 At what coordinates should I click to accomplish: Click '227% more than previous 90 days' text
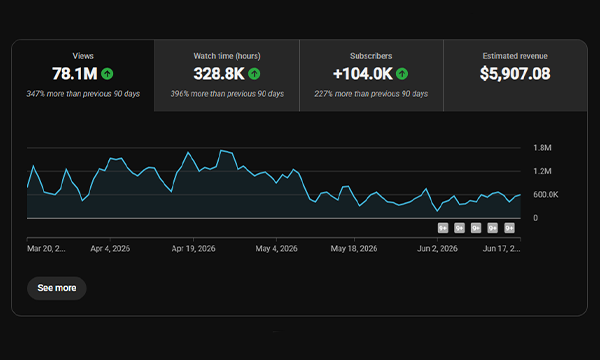(x=371, y=94)
